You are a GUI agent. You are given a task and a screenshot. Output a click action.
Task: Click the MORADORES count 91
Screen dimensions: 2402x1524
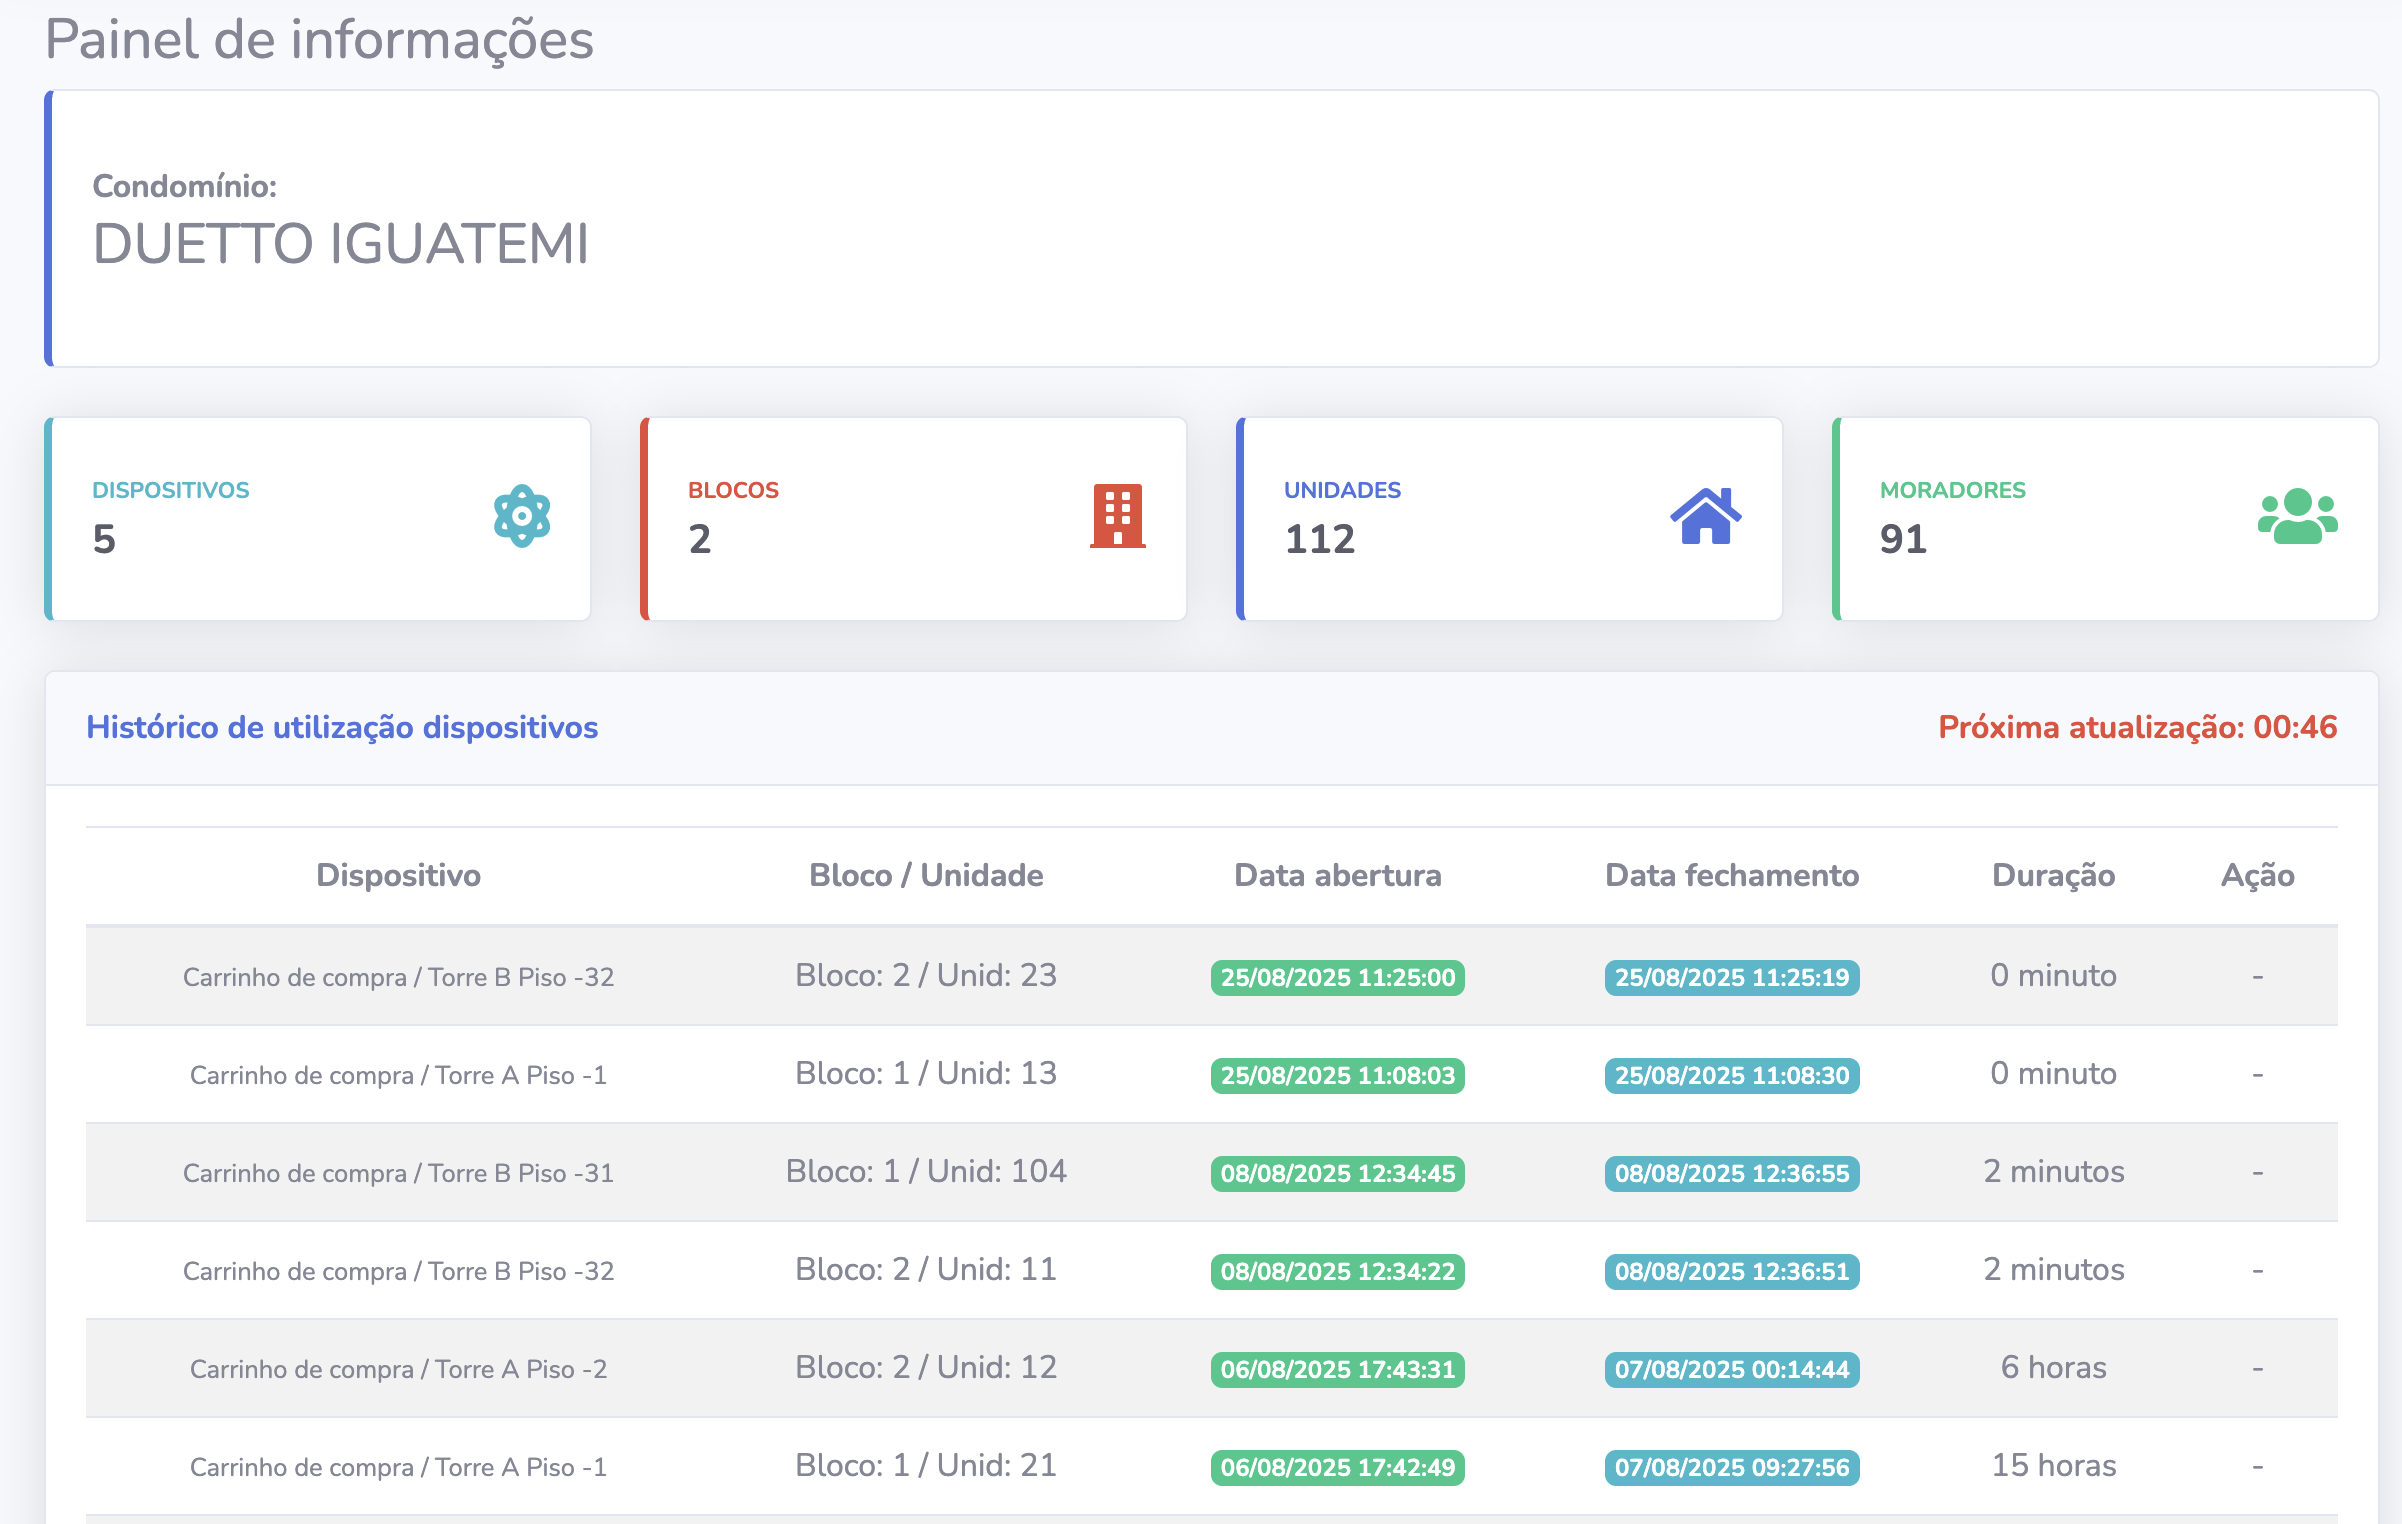tap(1902, 539)
